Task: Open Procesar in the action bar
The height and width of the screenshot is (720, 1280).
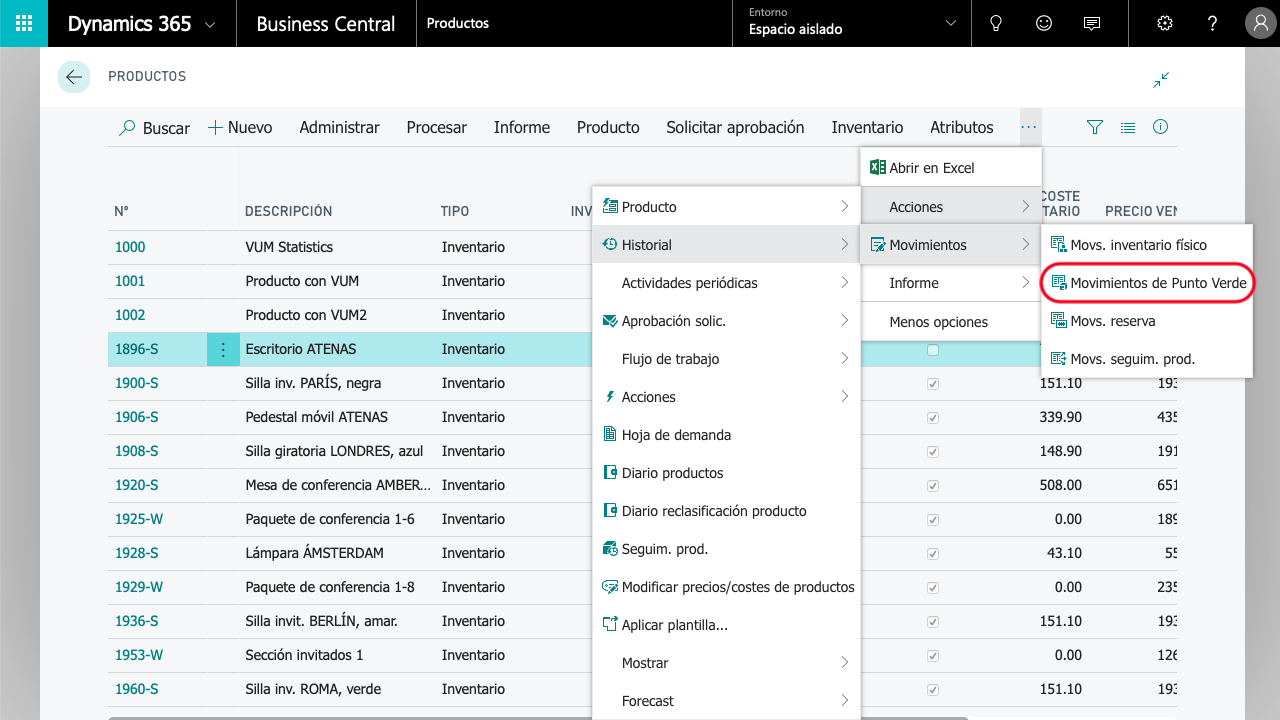Action: 437,127
